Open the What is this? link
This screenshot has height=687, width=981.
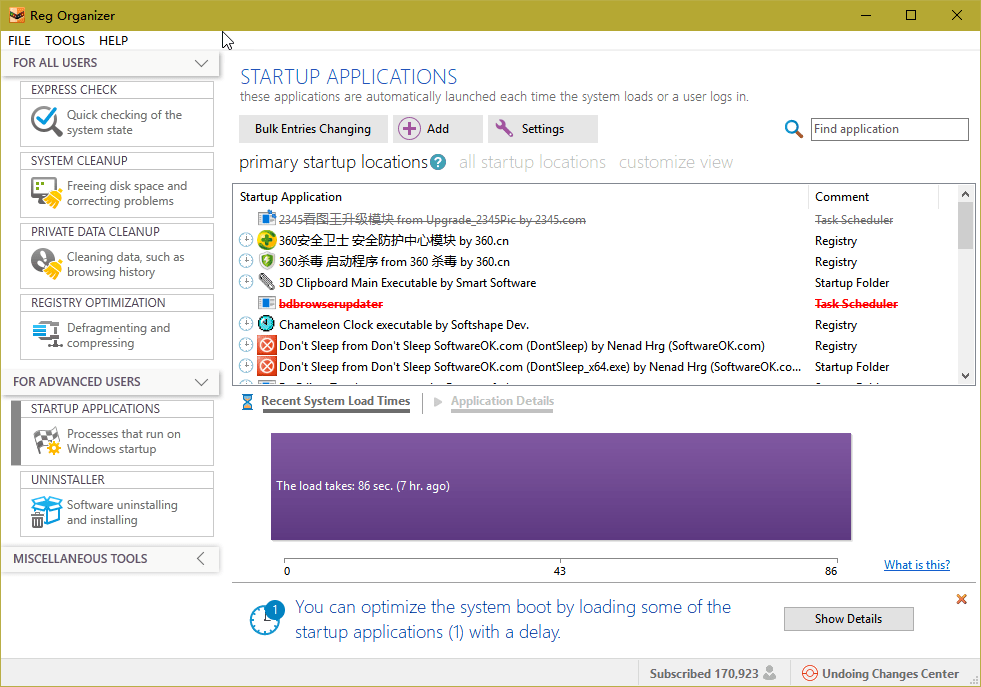pyautogui.click(x=916, y=565)
